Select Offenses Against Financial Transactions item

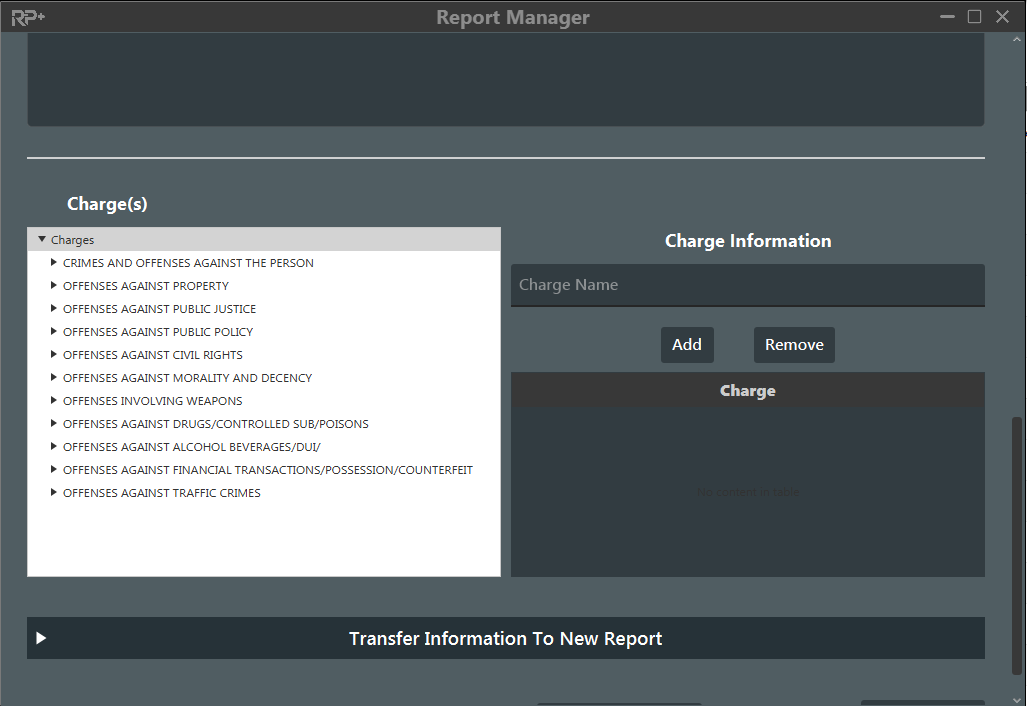[267, 470]
